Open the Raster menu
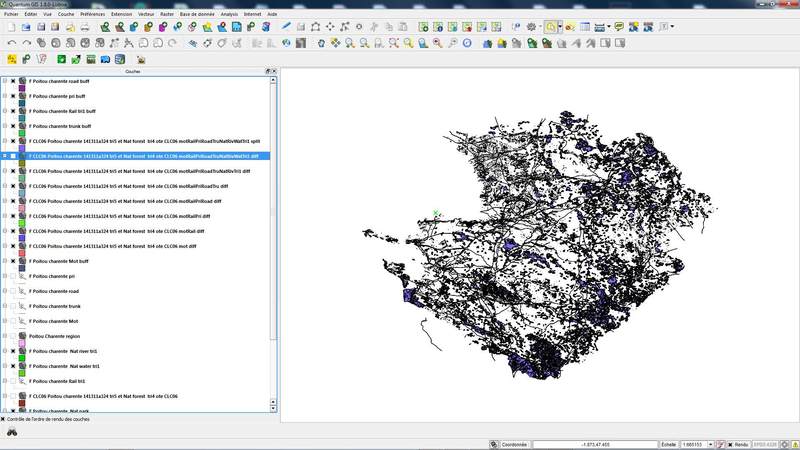 166,14
